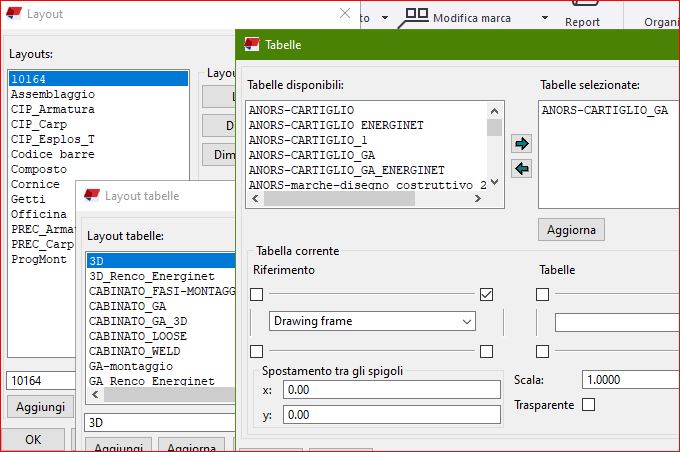680x452 pixels.
Task: Check the bottom-right Riferimento corner checkbox
Action: [x=486, y=351]
